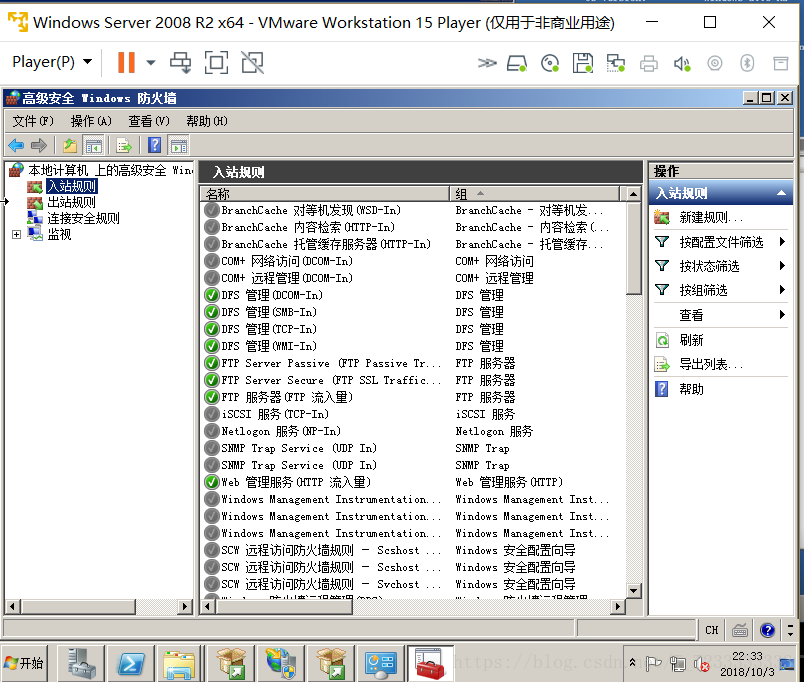Click the VMware hard disk device icon

[x=517, y=64]
